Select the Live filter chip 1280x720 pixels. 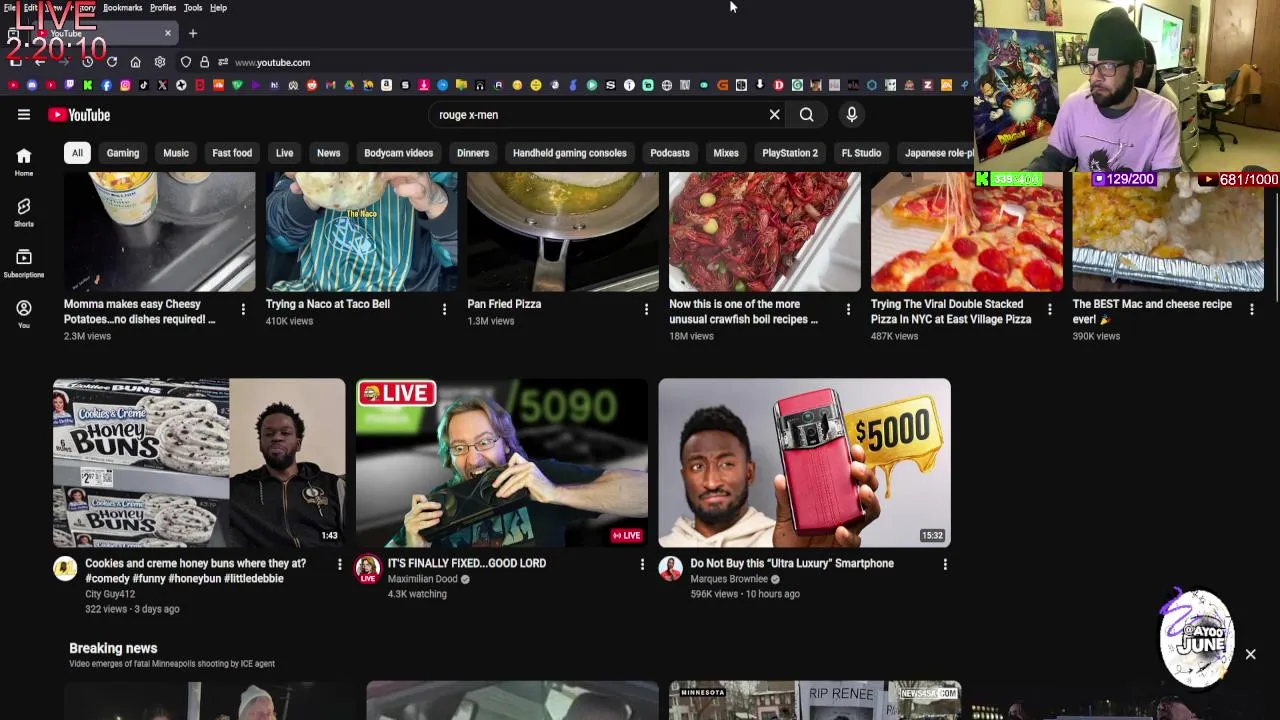(284, 153)
